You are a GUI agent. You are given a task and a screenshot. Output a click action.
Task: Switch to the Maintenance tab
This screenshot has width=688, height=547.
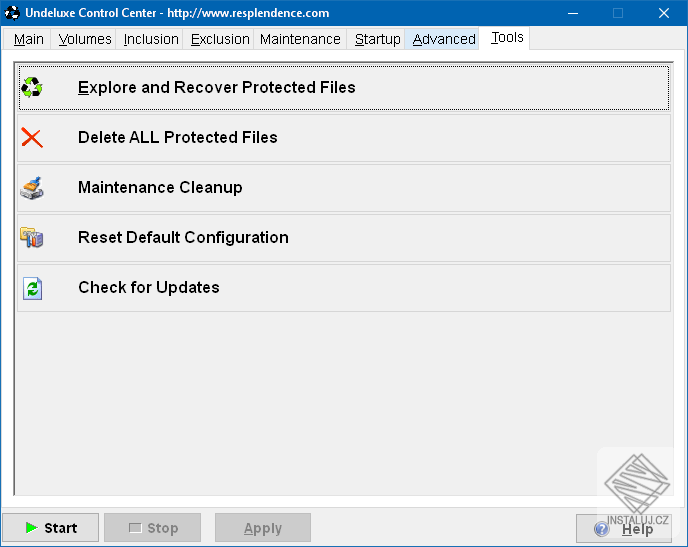[300, 39]
